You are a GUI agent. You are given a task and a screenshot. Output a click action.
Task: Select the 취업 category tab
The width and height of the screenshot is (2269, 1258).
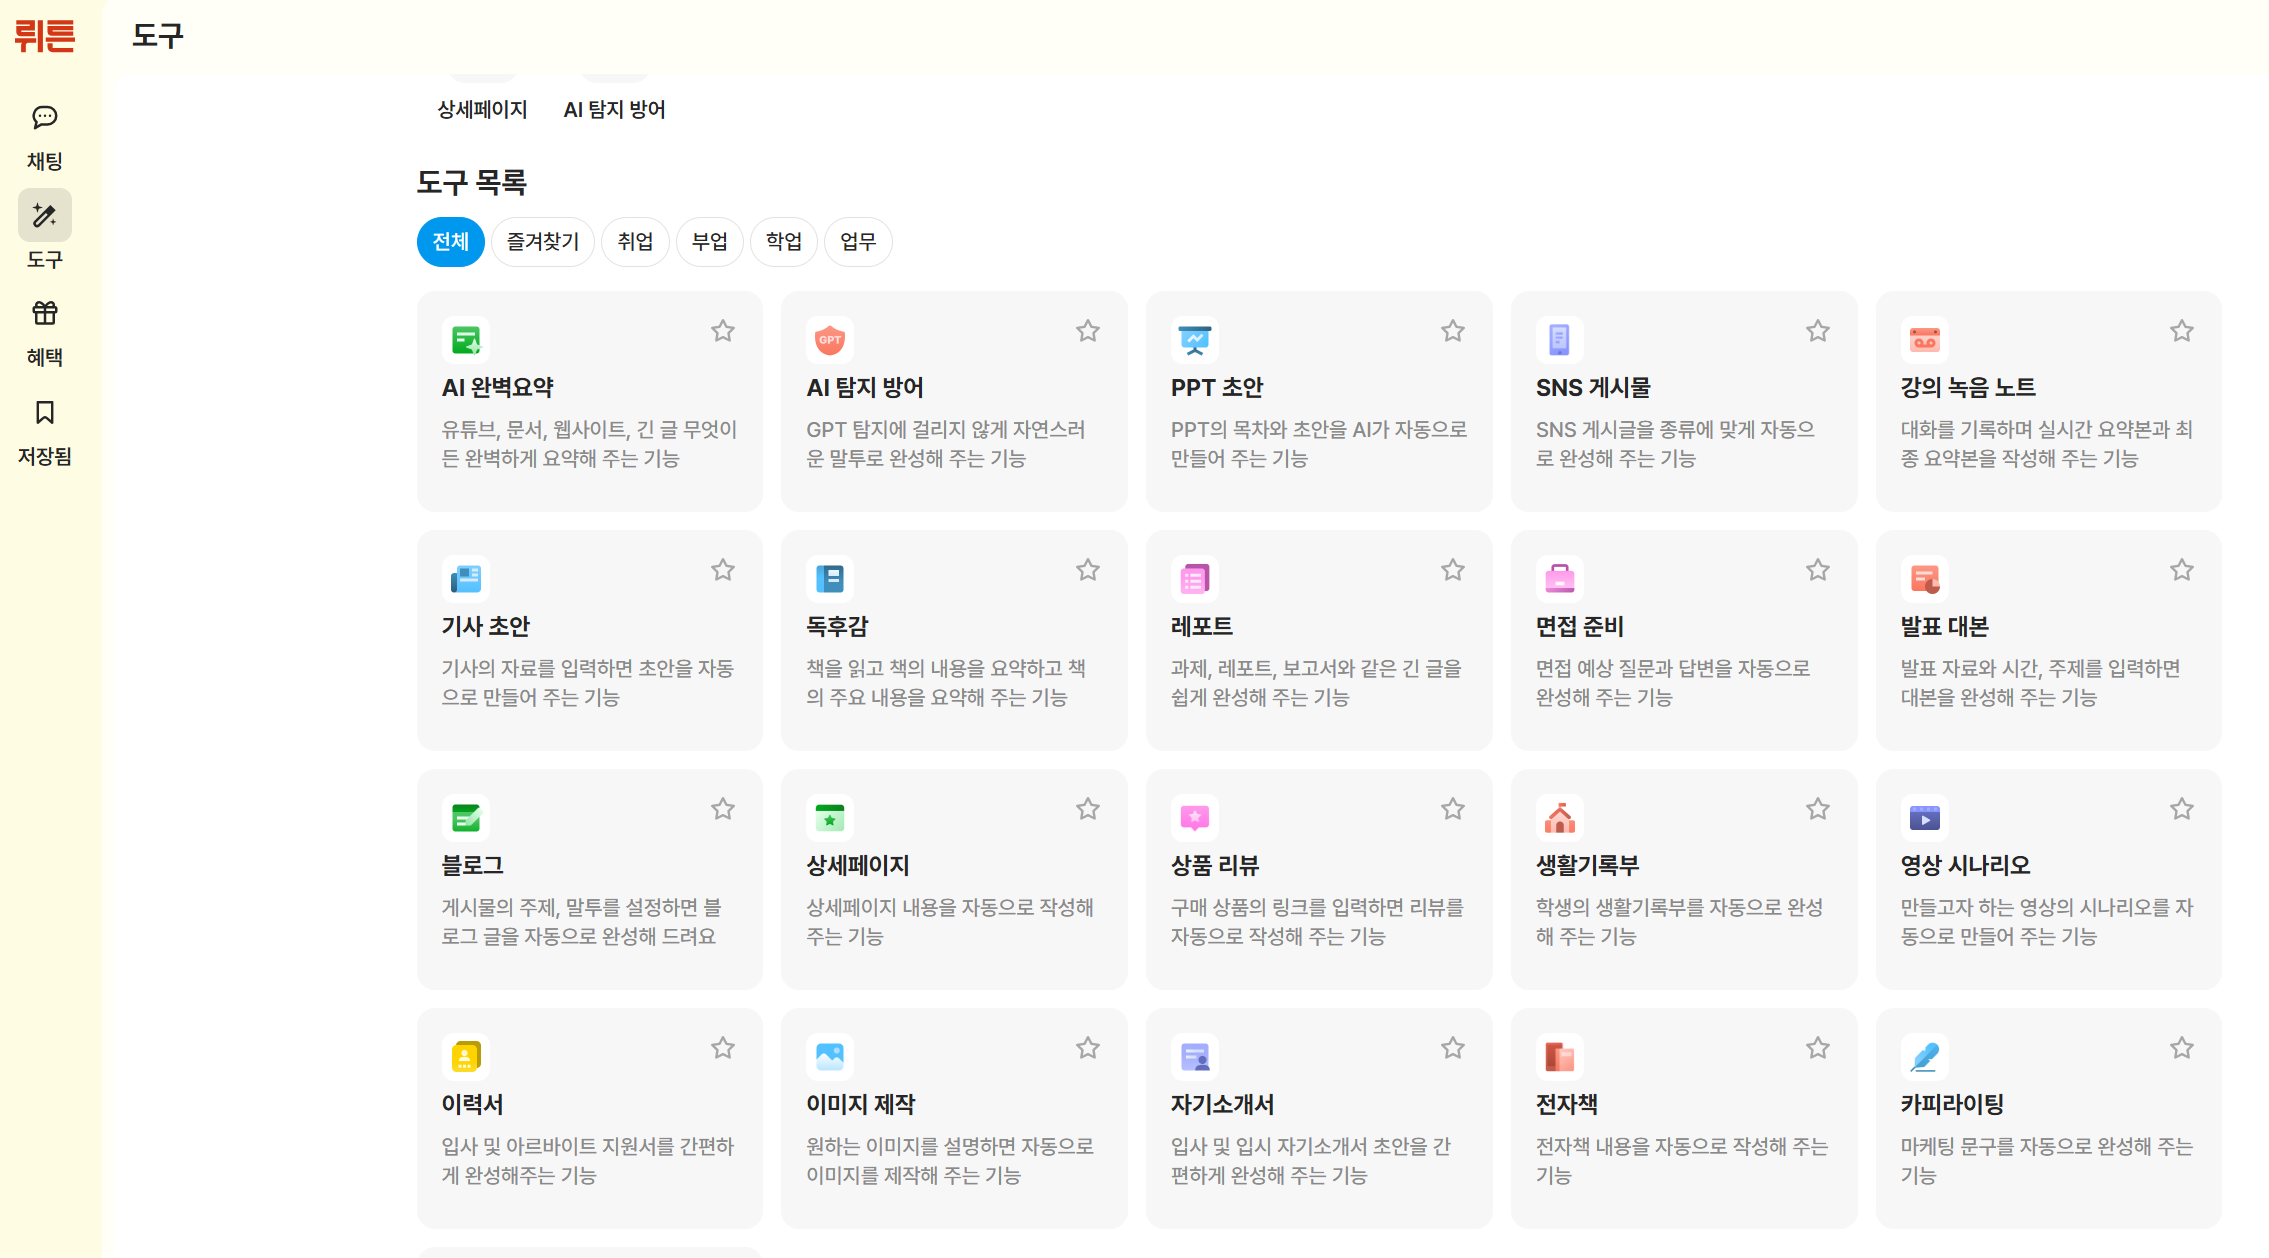(x=635, y=242)
